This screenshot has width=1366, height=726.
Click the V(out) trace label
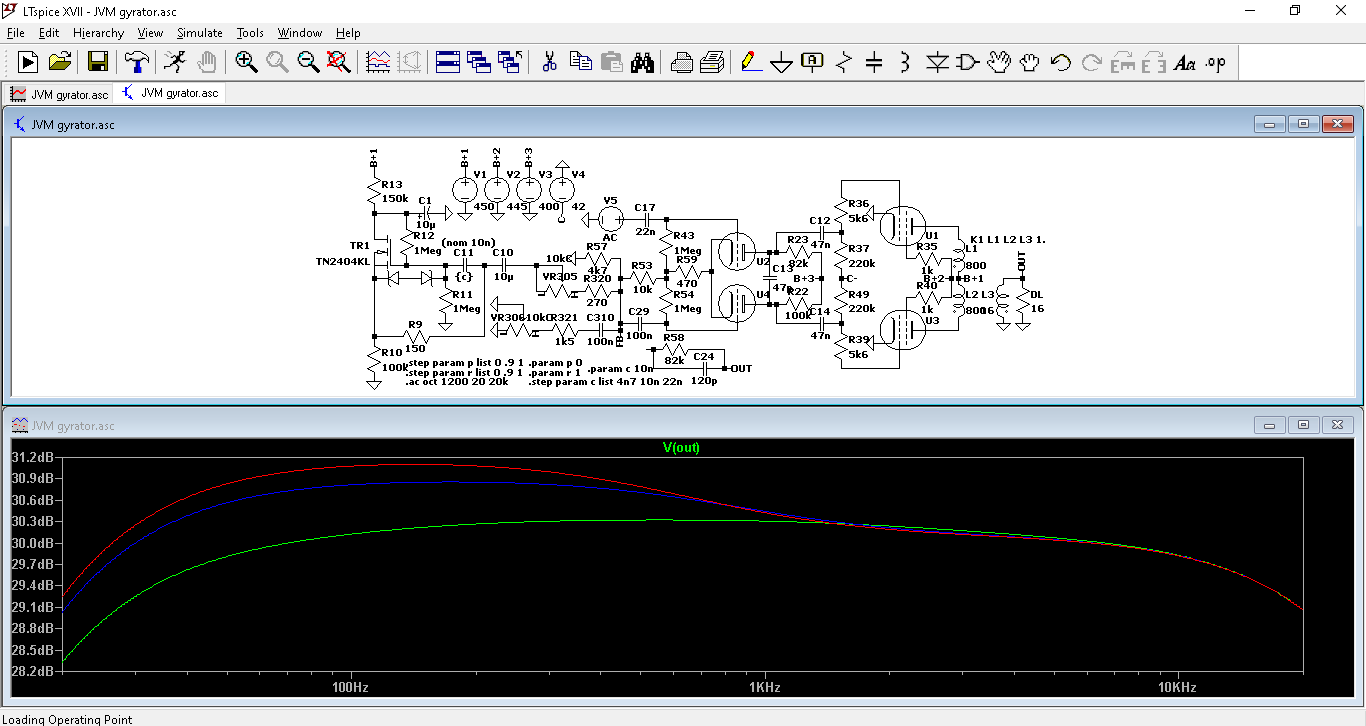pyautogui.click(x=681, y=448)
